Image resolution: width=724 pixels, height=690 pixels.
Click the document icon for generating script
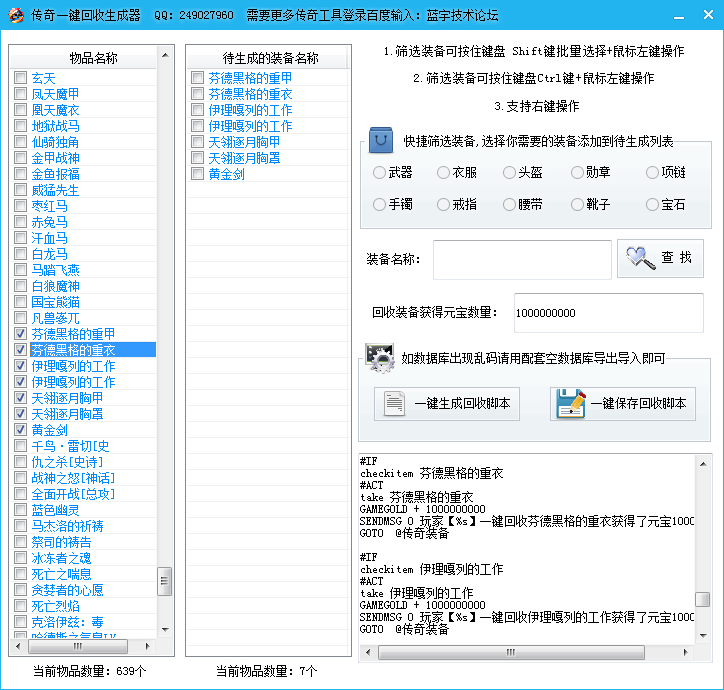click(x=394, y=403)
